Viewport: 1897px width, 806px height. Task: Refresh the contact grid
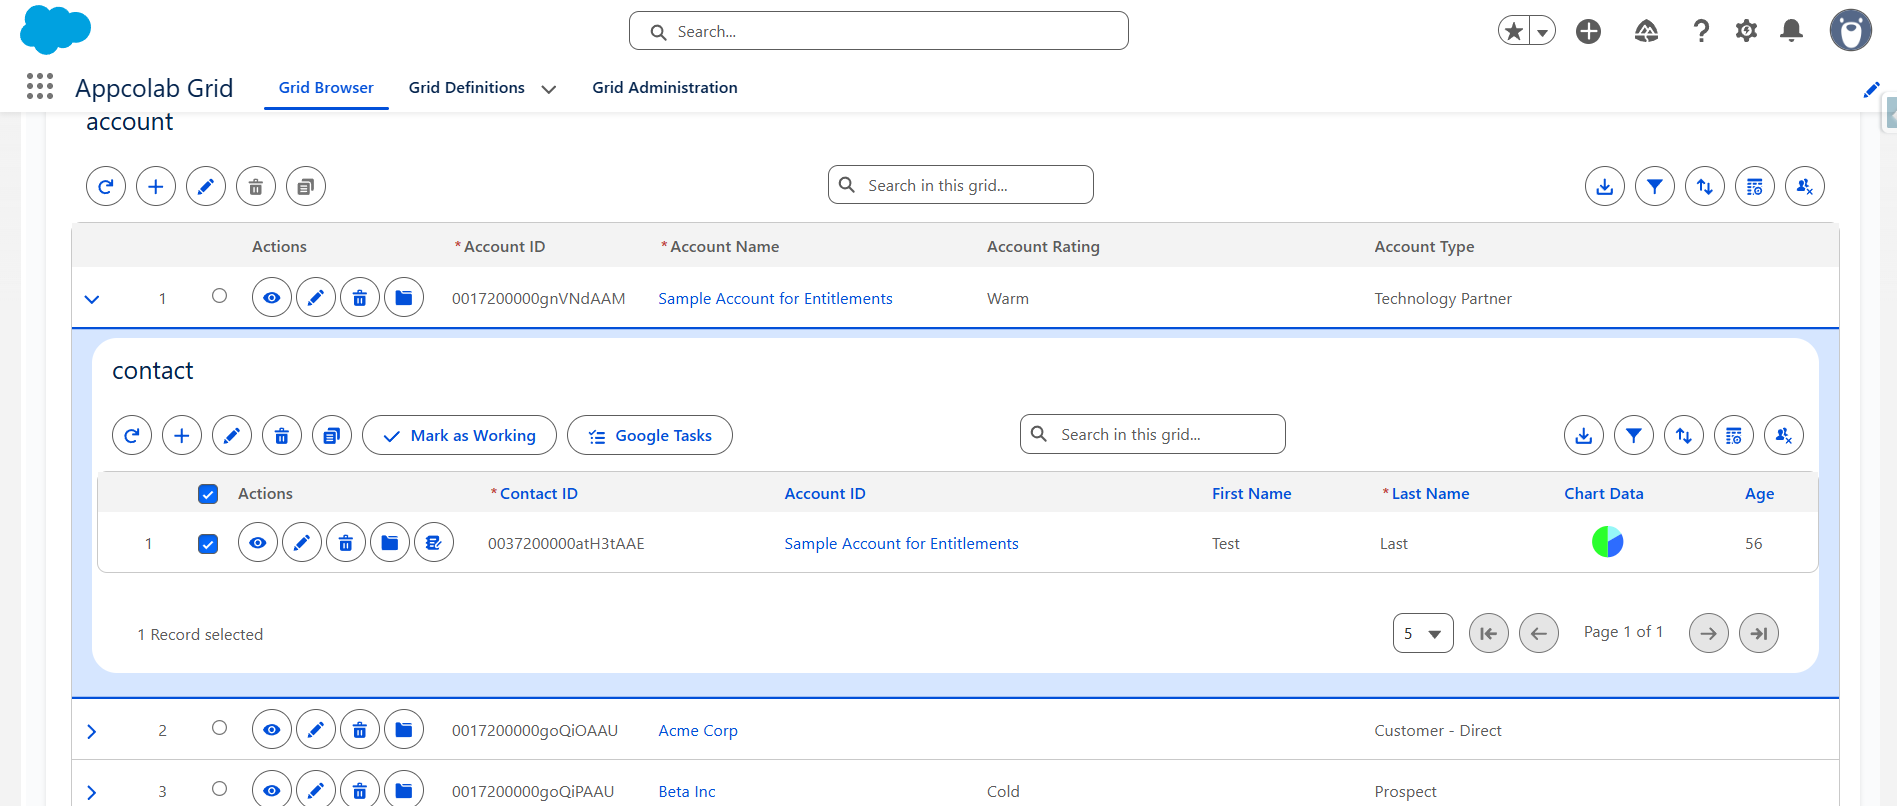point(132,435)
